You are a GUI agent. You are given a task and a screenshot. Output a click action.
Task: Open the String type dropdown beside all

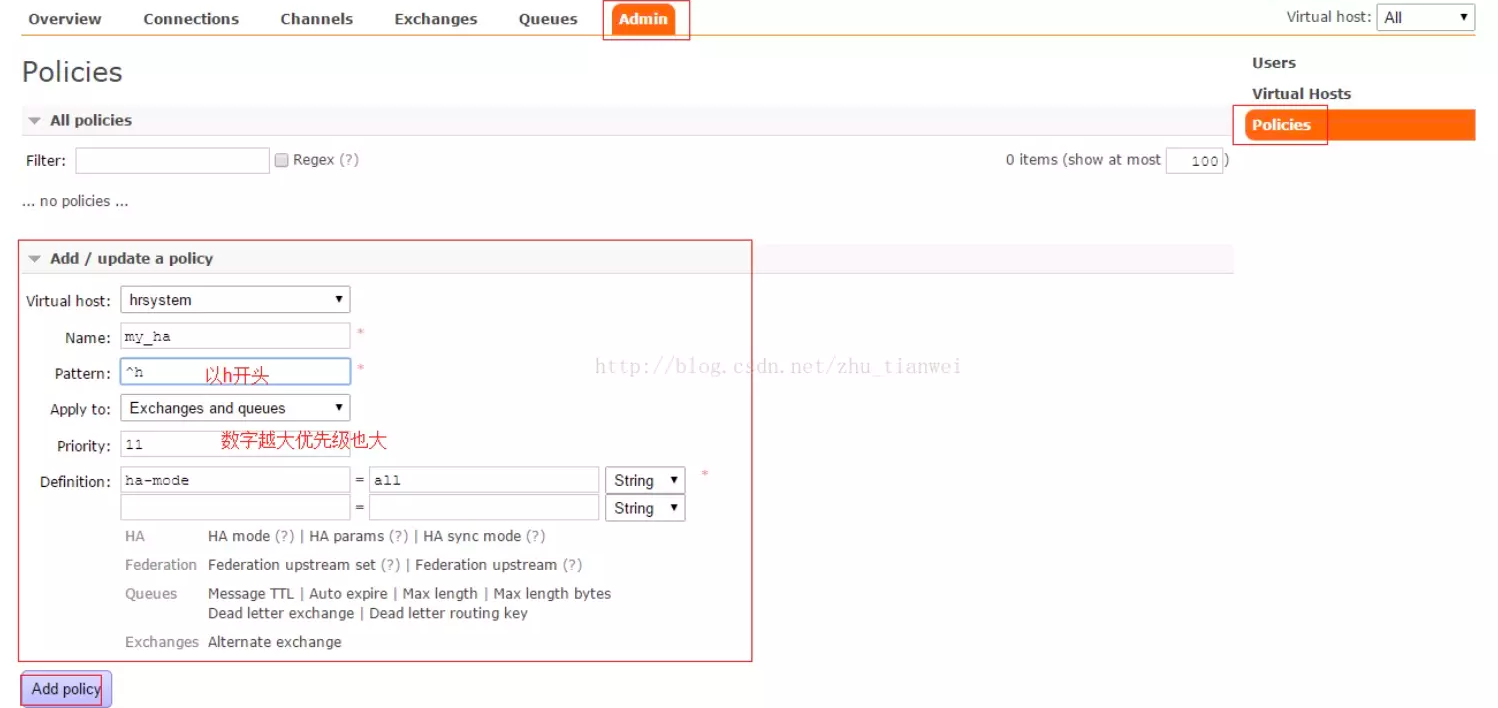point(645,480)
